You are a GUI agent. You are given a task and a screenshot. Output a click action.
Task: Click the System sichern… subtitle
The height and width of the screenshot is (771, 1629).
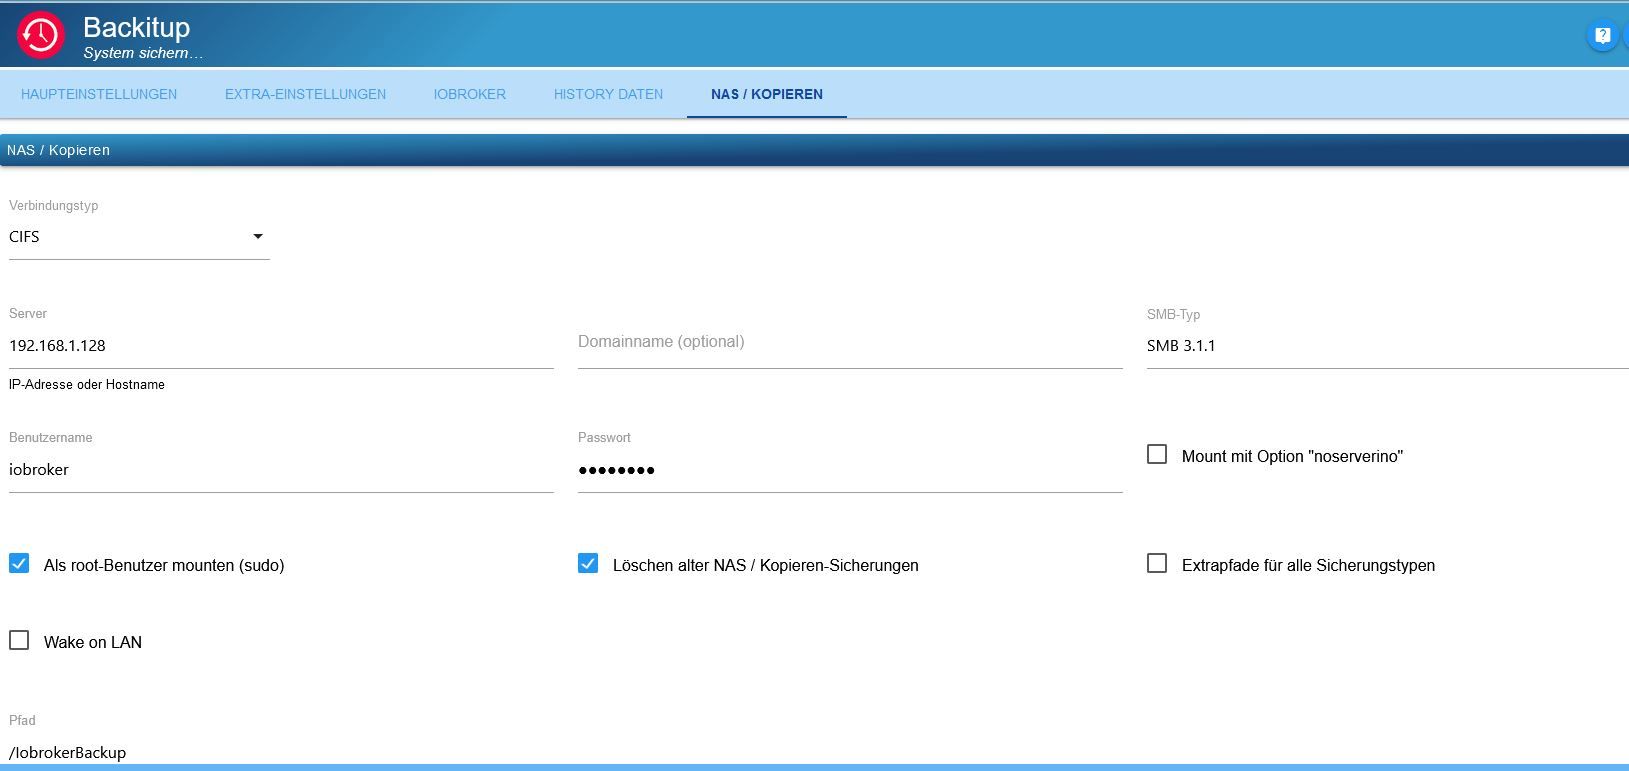[x=143, y=53]
